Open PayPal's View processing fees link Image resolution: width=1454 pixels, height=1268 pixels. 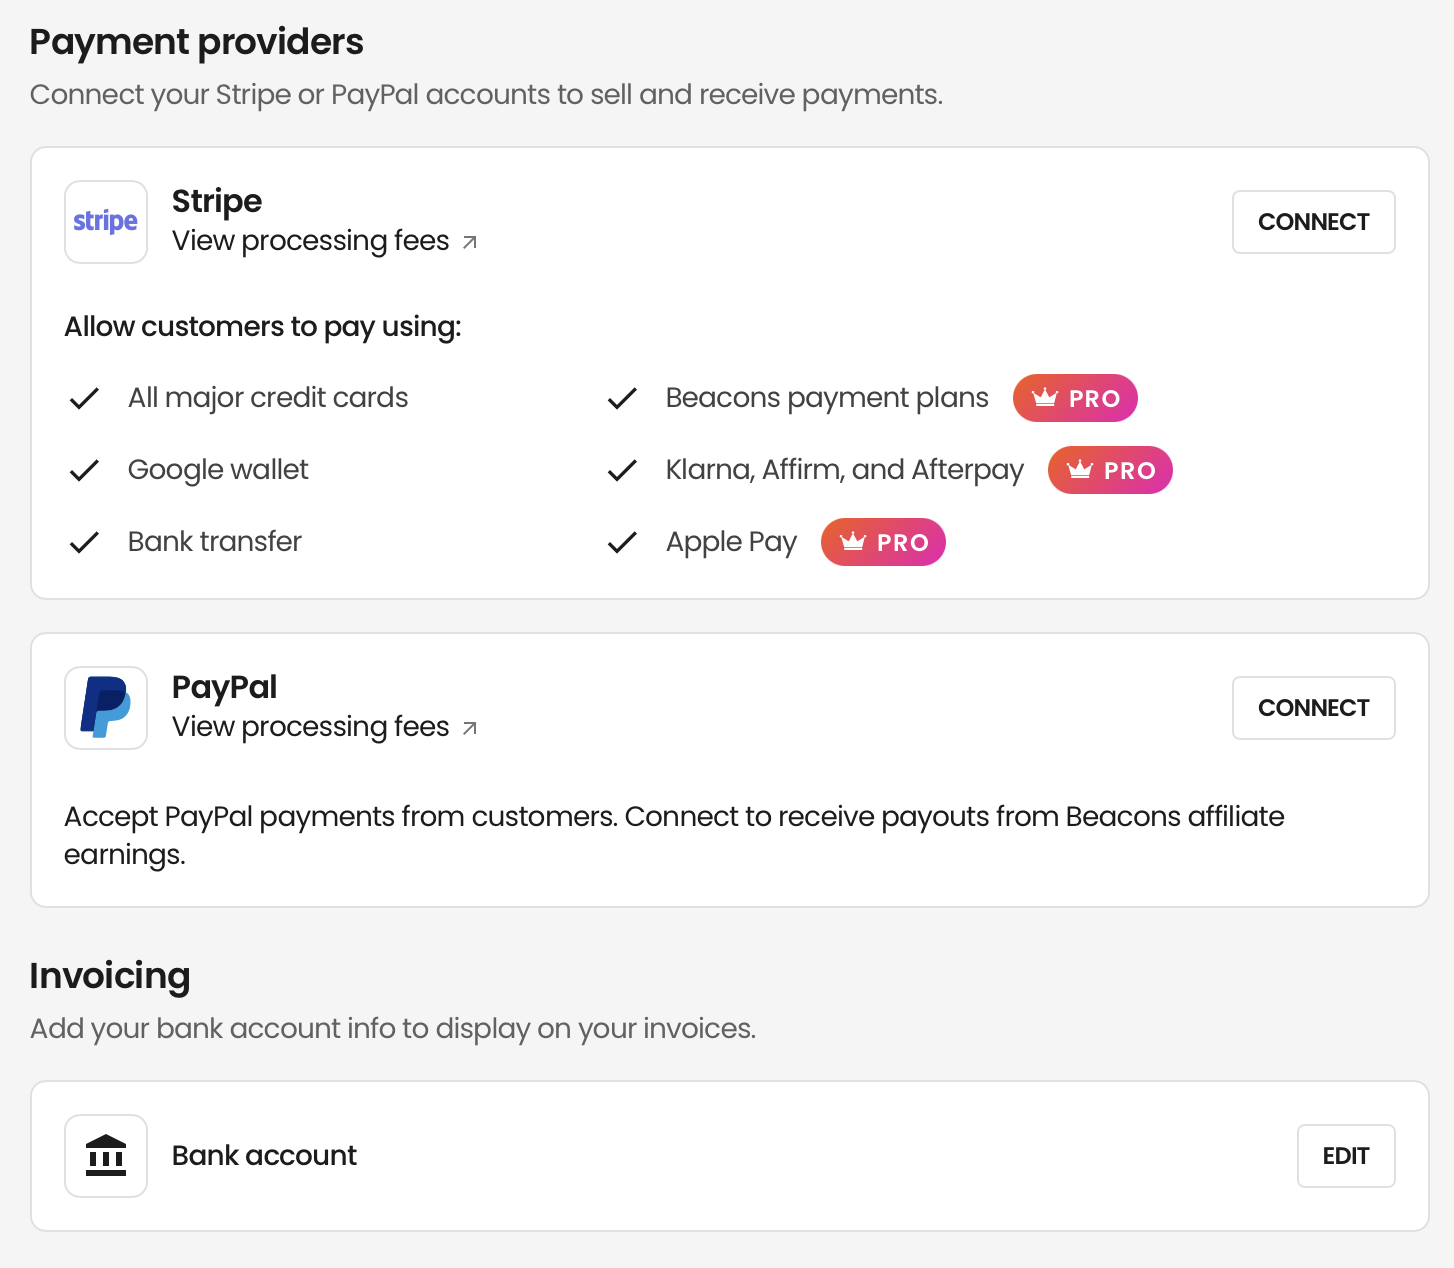tap(311, 727)
